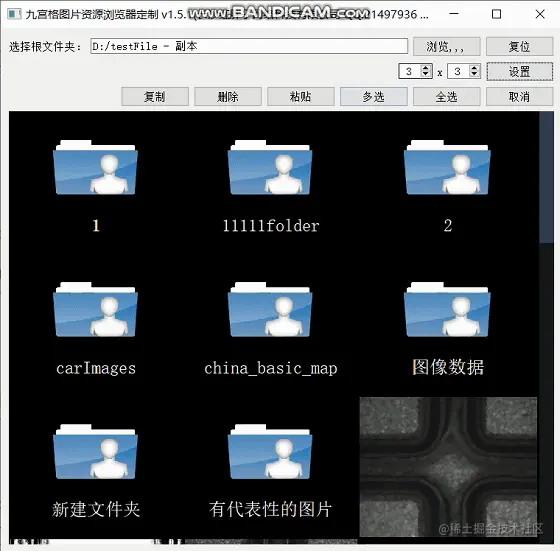Open the folder icon labeled 1
Viewport: 560px width, 551px height.
95,167
